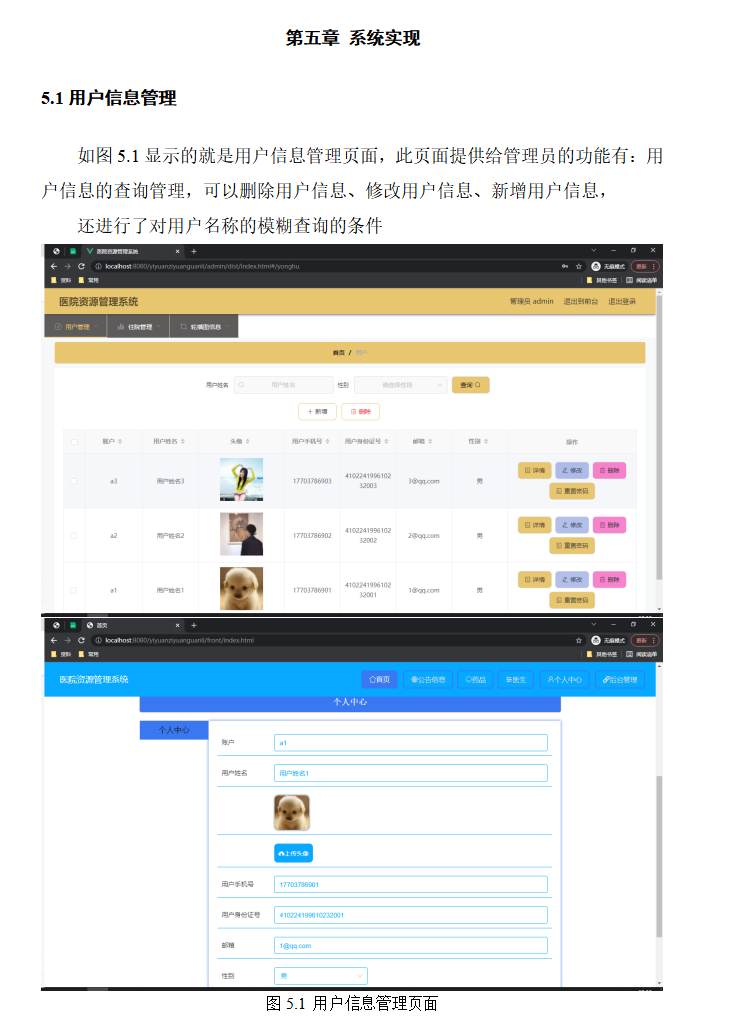The height and width of the screenshot is (1033, 747).
Task: Toggle the select-all checkbox in table header
Action: [73, 441]
